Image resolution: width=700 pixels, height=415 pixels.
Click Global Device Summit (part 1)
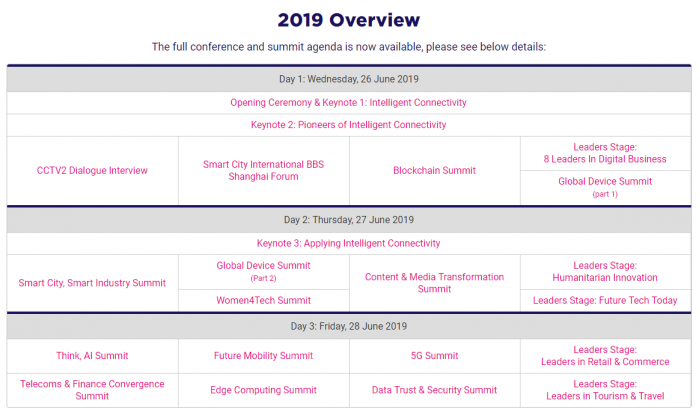pyautogui.click(x=605, y=187)
